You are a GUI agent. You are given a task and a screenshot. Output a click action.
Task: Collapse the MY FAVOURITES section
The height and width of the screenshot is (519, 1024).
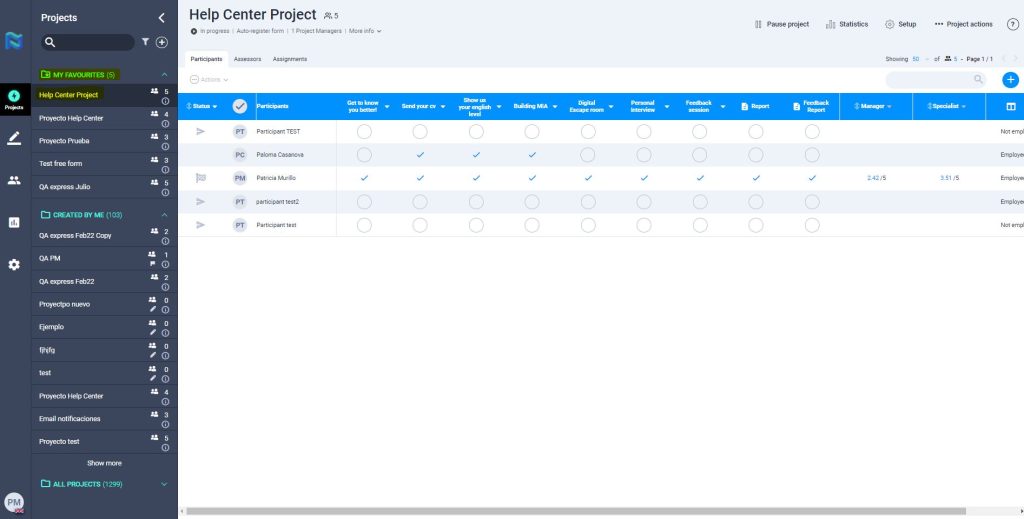[164, 75]
